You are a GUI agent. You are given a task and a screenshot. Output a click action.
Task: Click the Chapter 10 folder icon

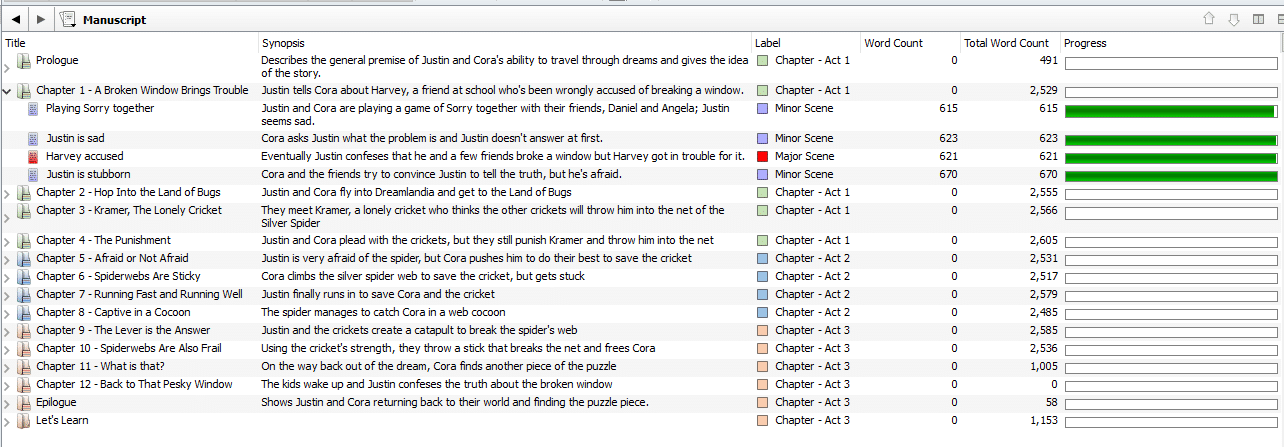pyautogui.click(x=24, y=349)
